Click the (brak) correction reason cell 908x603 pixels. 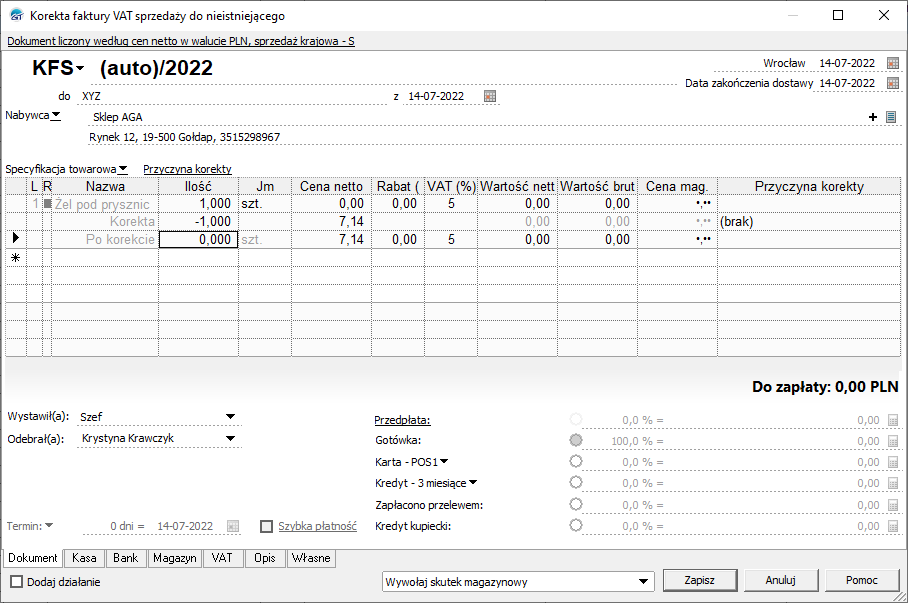(x=809, y=221)
